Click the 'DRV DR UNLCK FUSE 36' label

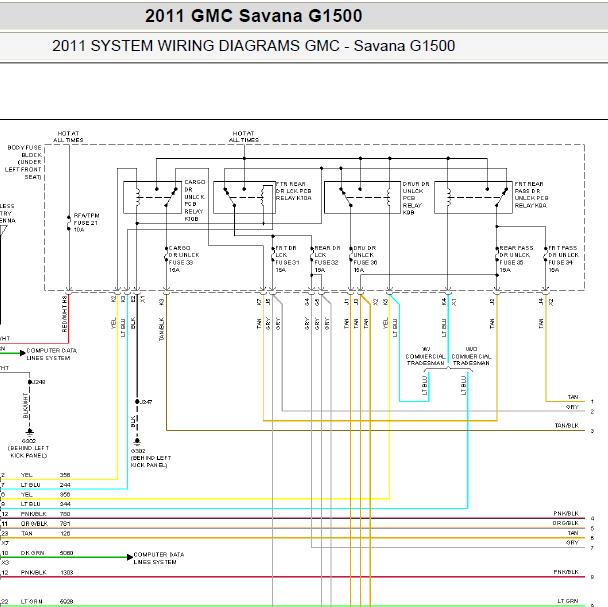(x=365, y=259)
